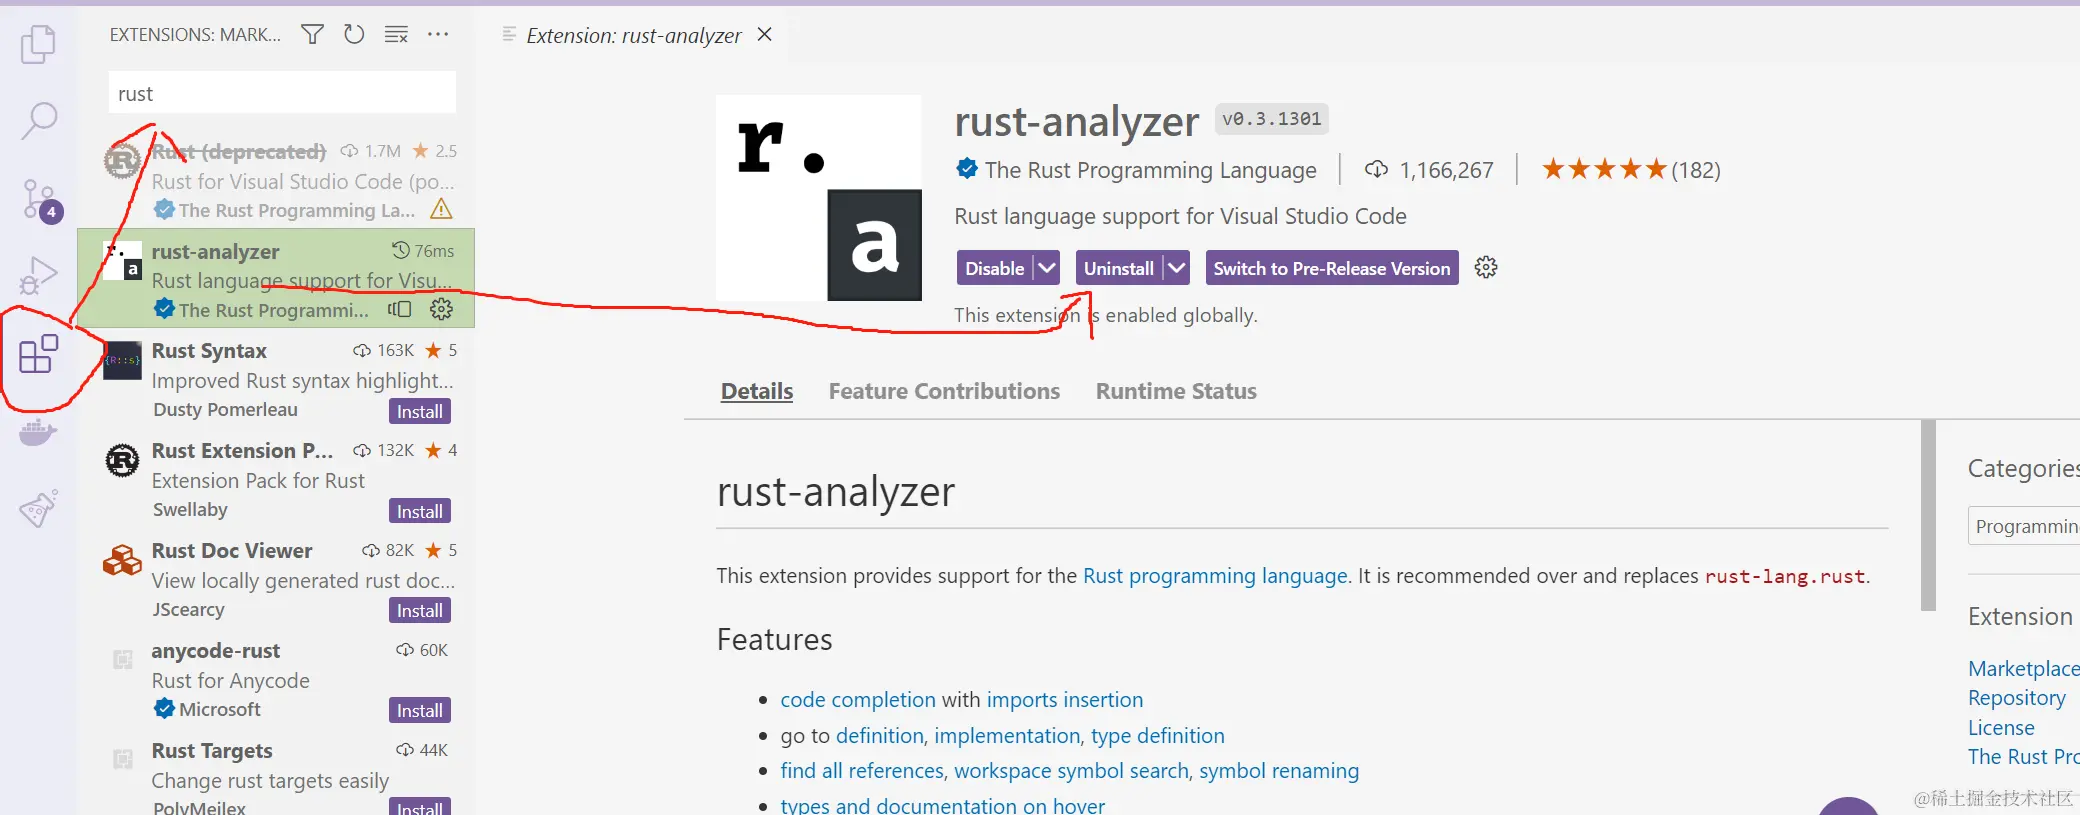Open find all references link
Screen dimensions: 2080x815
tap(862, 771)
